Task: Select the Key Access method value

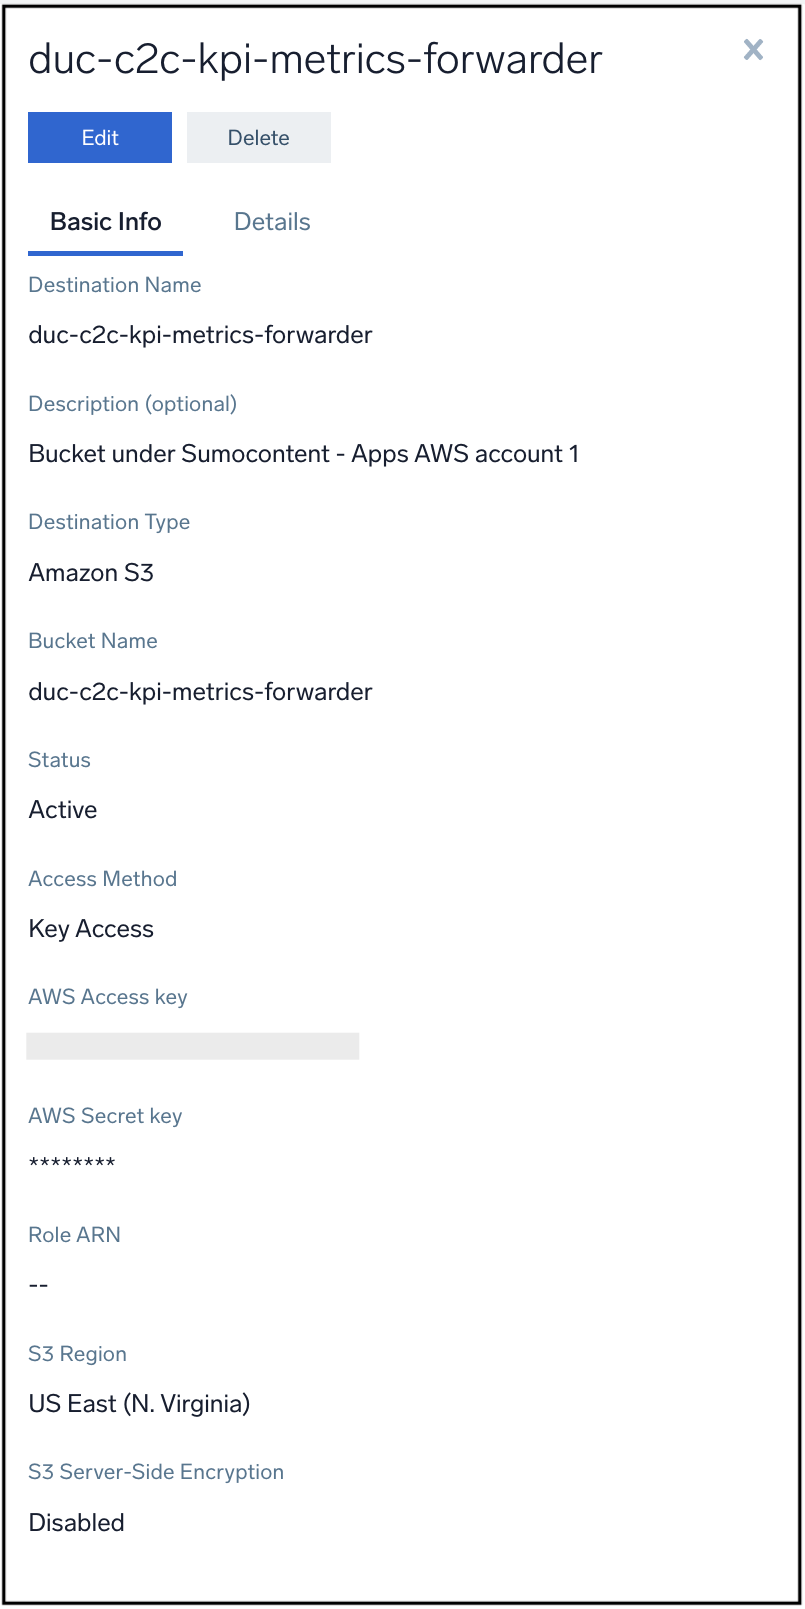Action: 91,929
